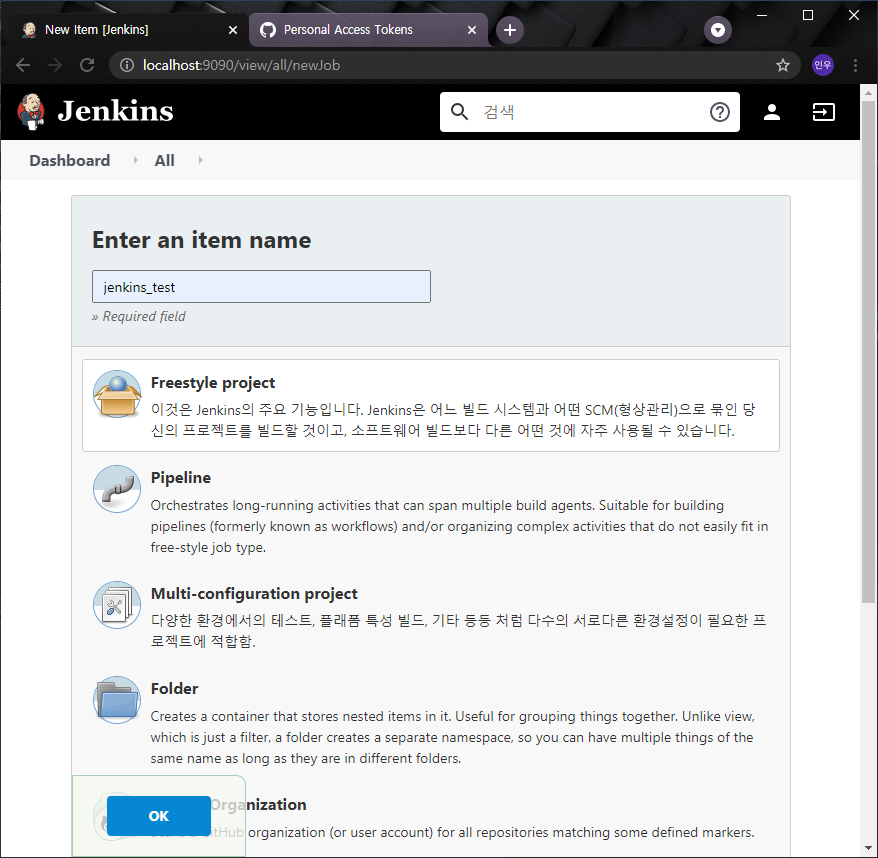
Task: Click the Jenkins butler logo icon
Action: coord(31,111)
